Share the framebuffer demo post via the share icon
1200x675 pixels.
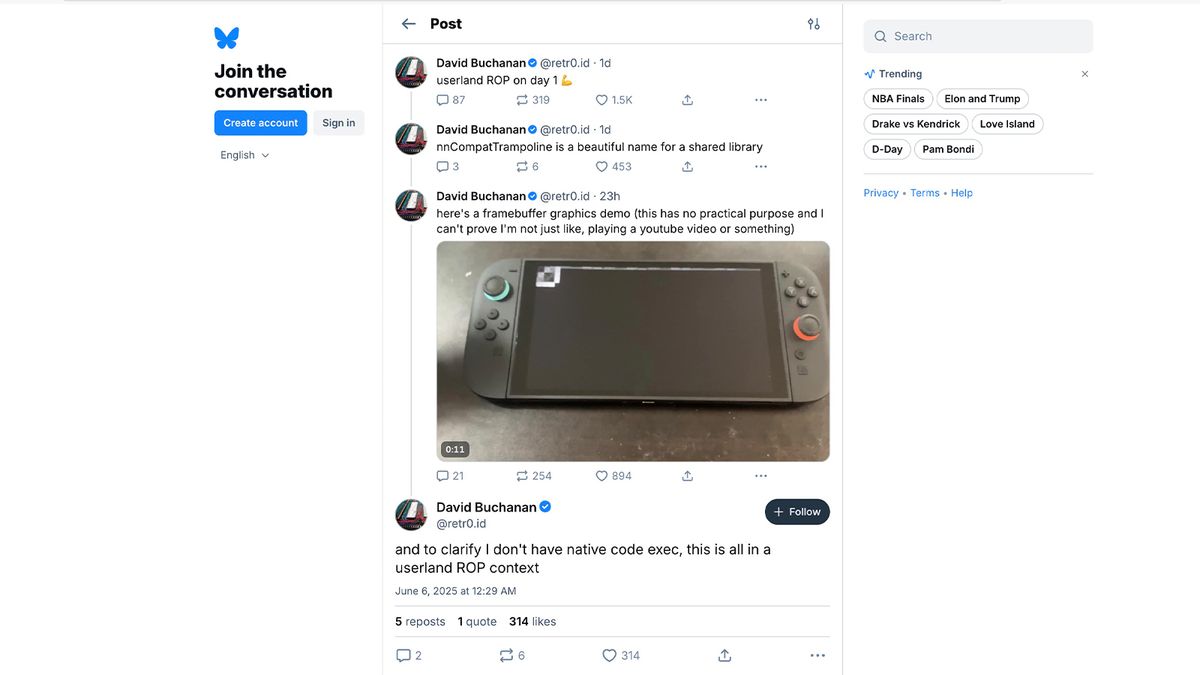tap(687, 476)
